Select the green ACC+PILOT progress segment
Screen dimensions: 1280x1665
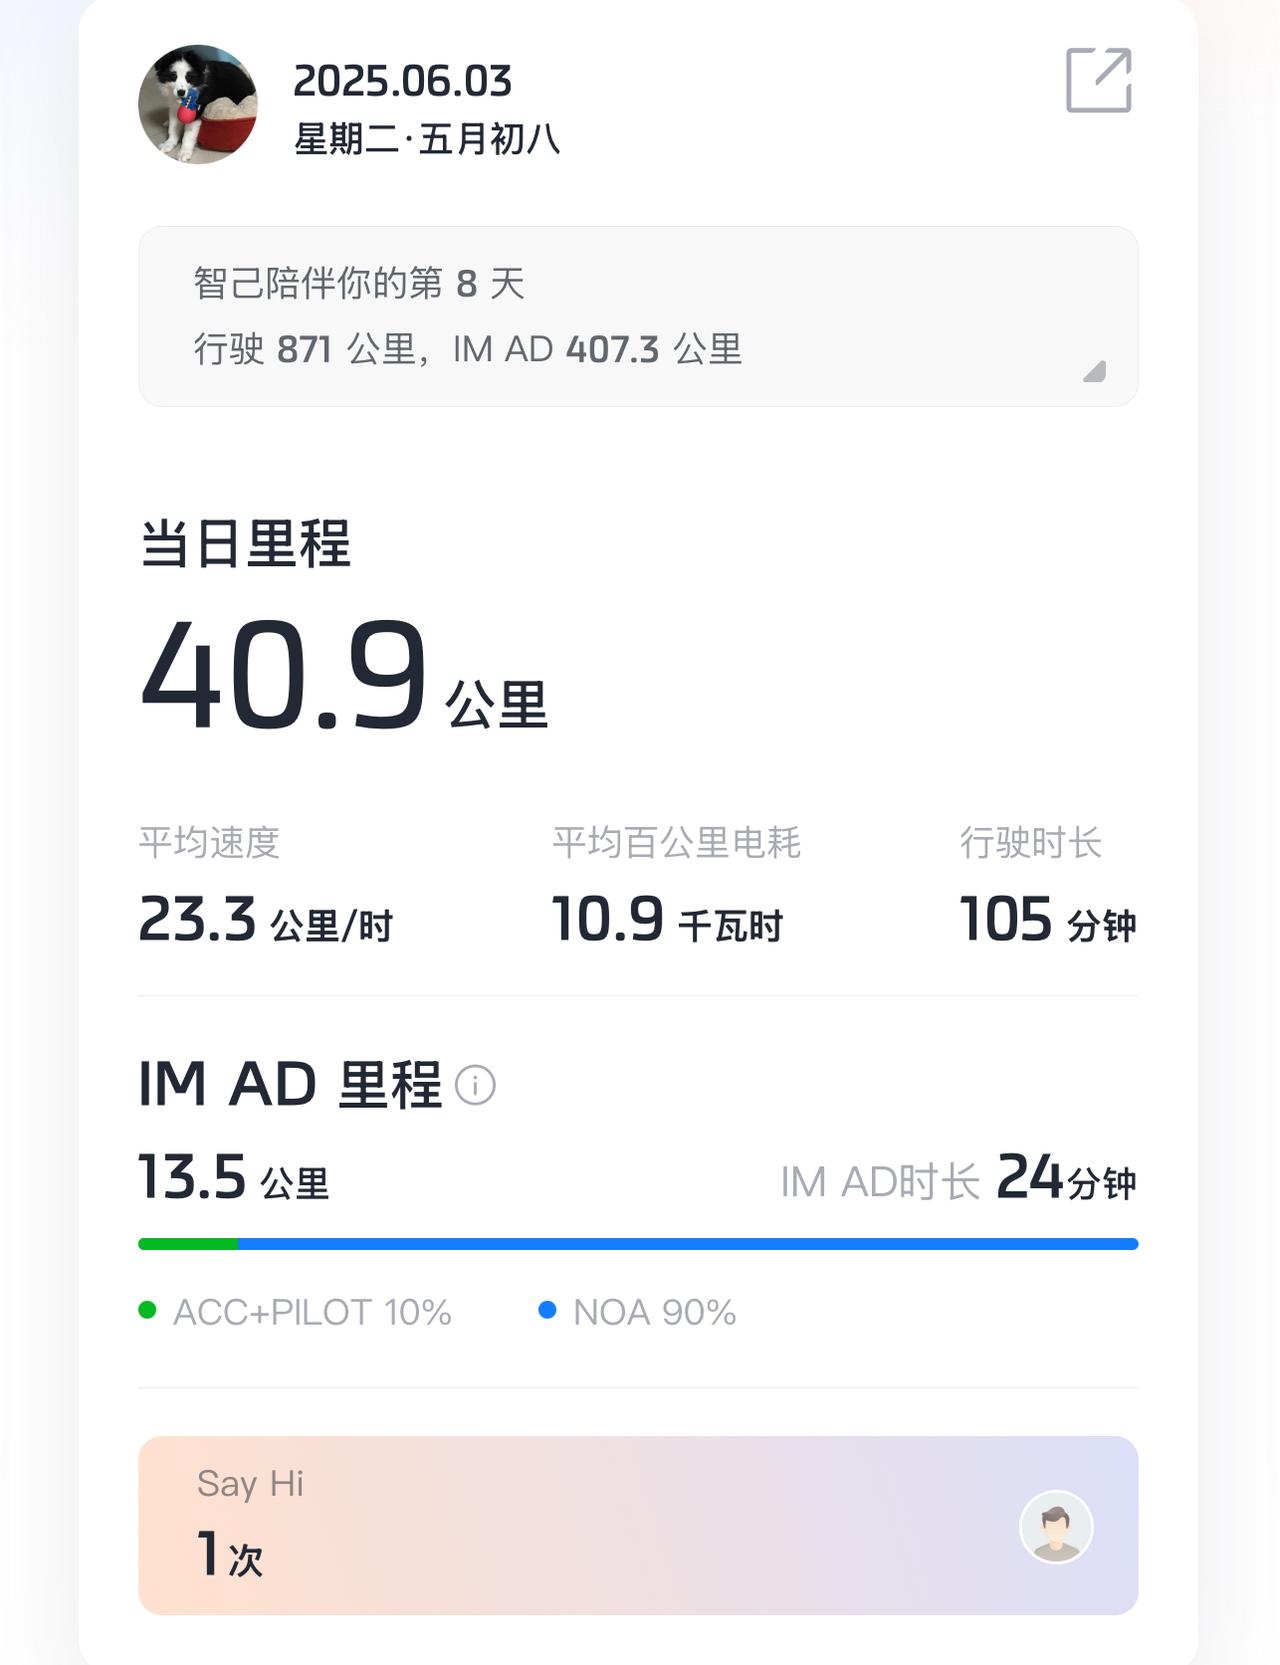pos(188,1244)
